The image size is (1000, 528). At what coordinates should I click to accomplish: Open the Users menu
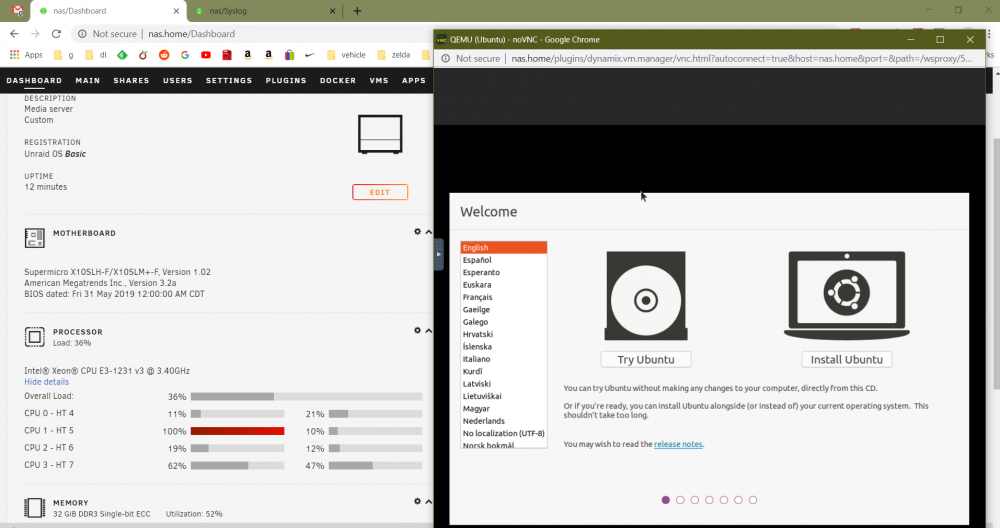pyautogui.click(x=177, y=80)
